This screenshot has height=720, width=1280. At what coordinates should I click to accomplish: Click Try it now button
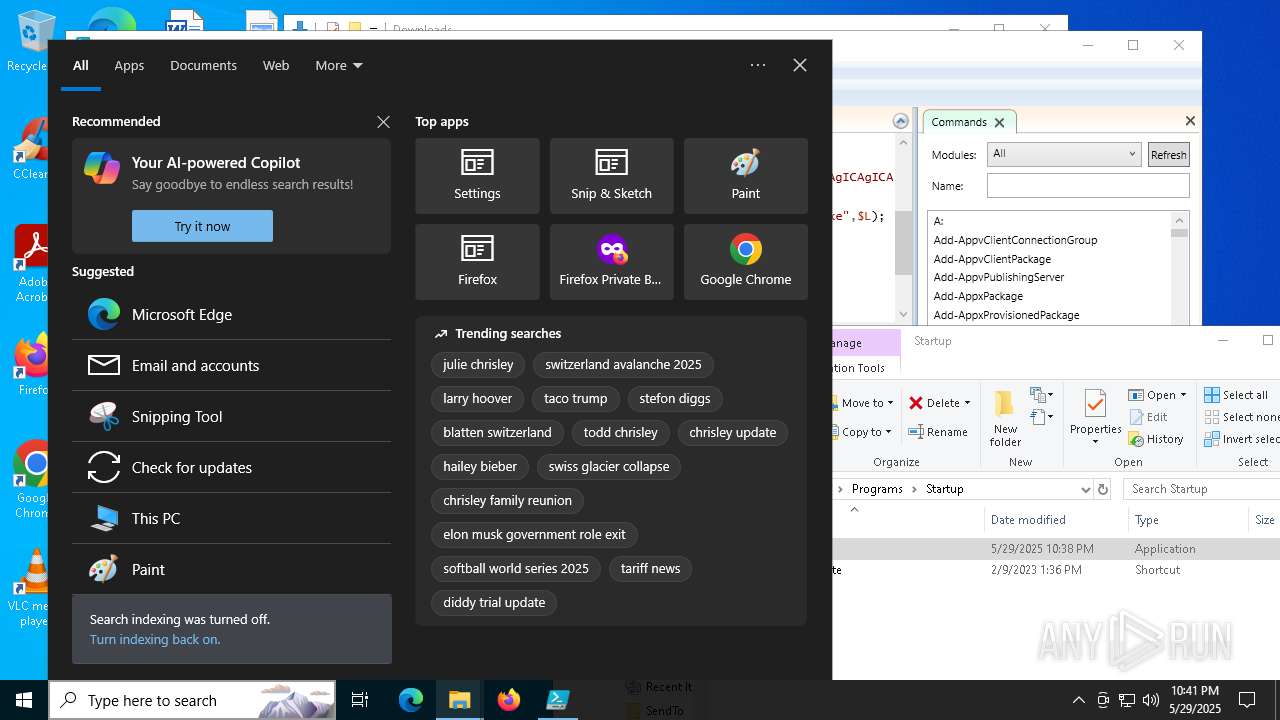202,226
